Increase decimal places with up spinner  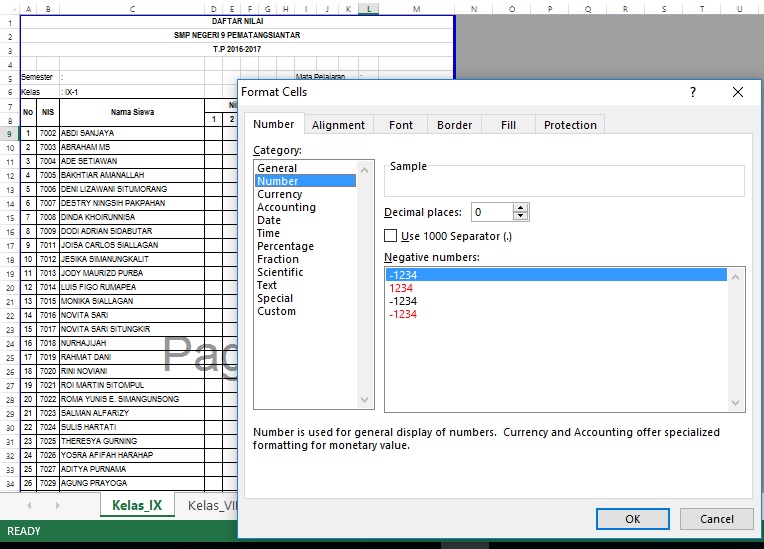click(520, 208)
